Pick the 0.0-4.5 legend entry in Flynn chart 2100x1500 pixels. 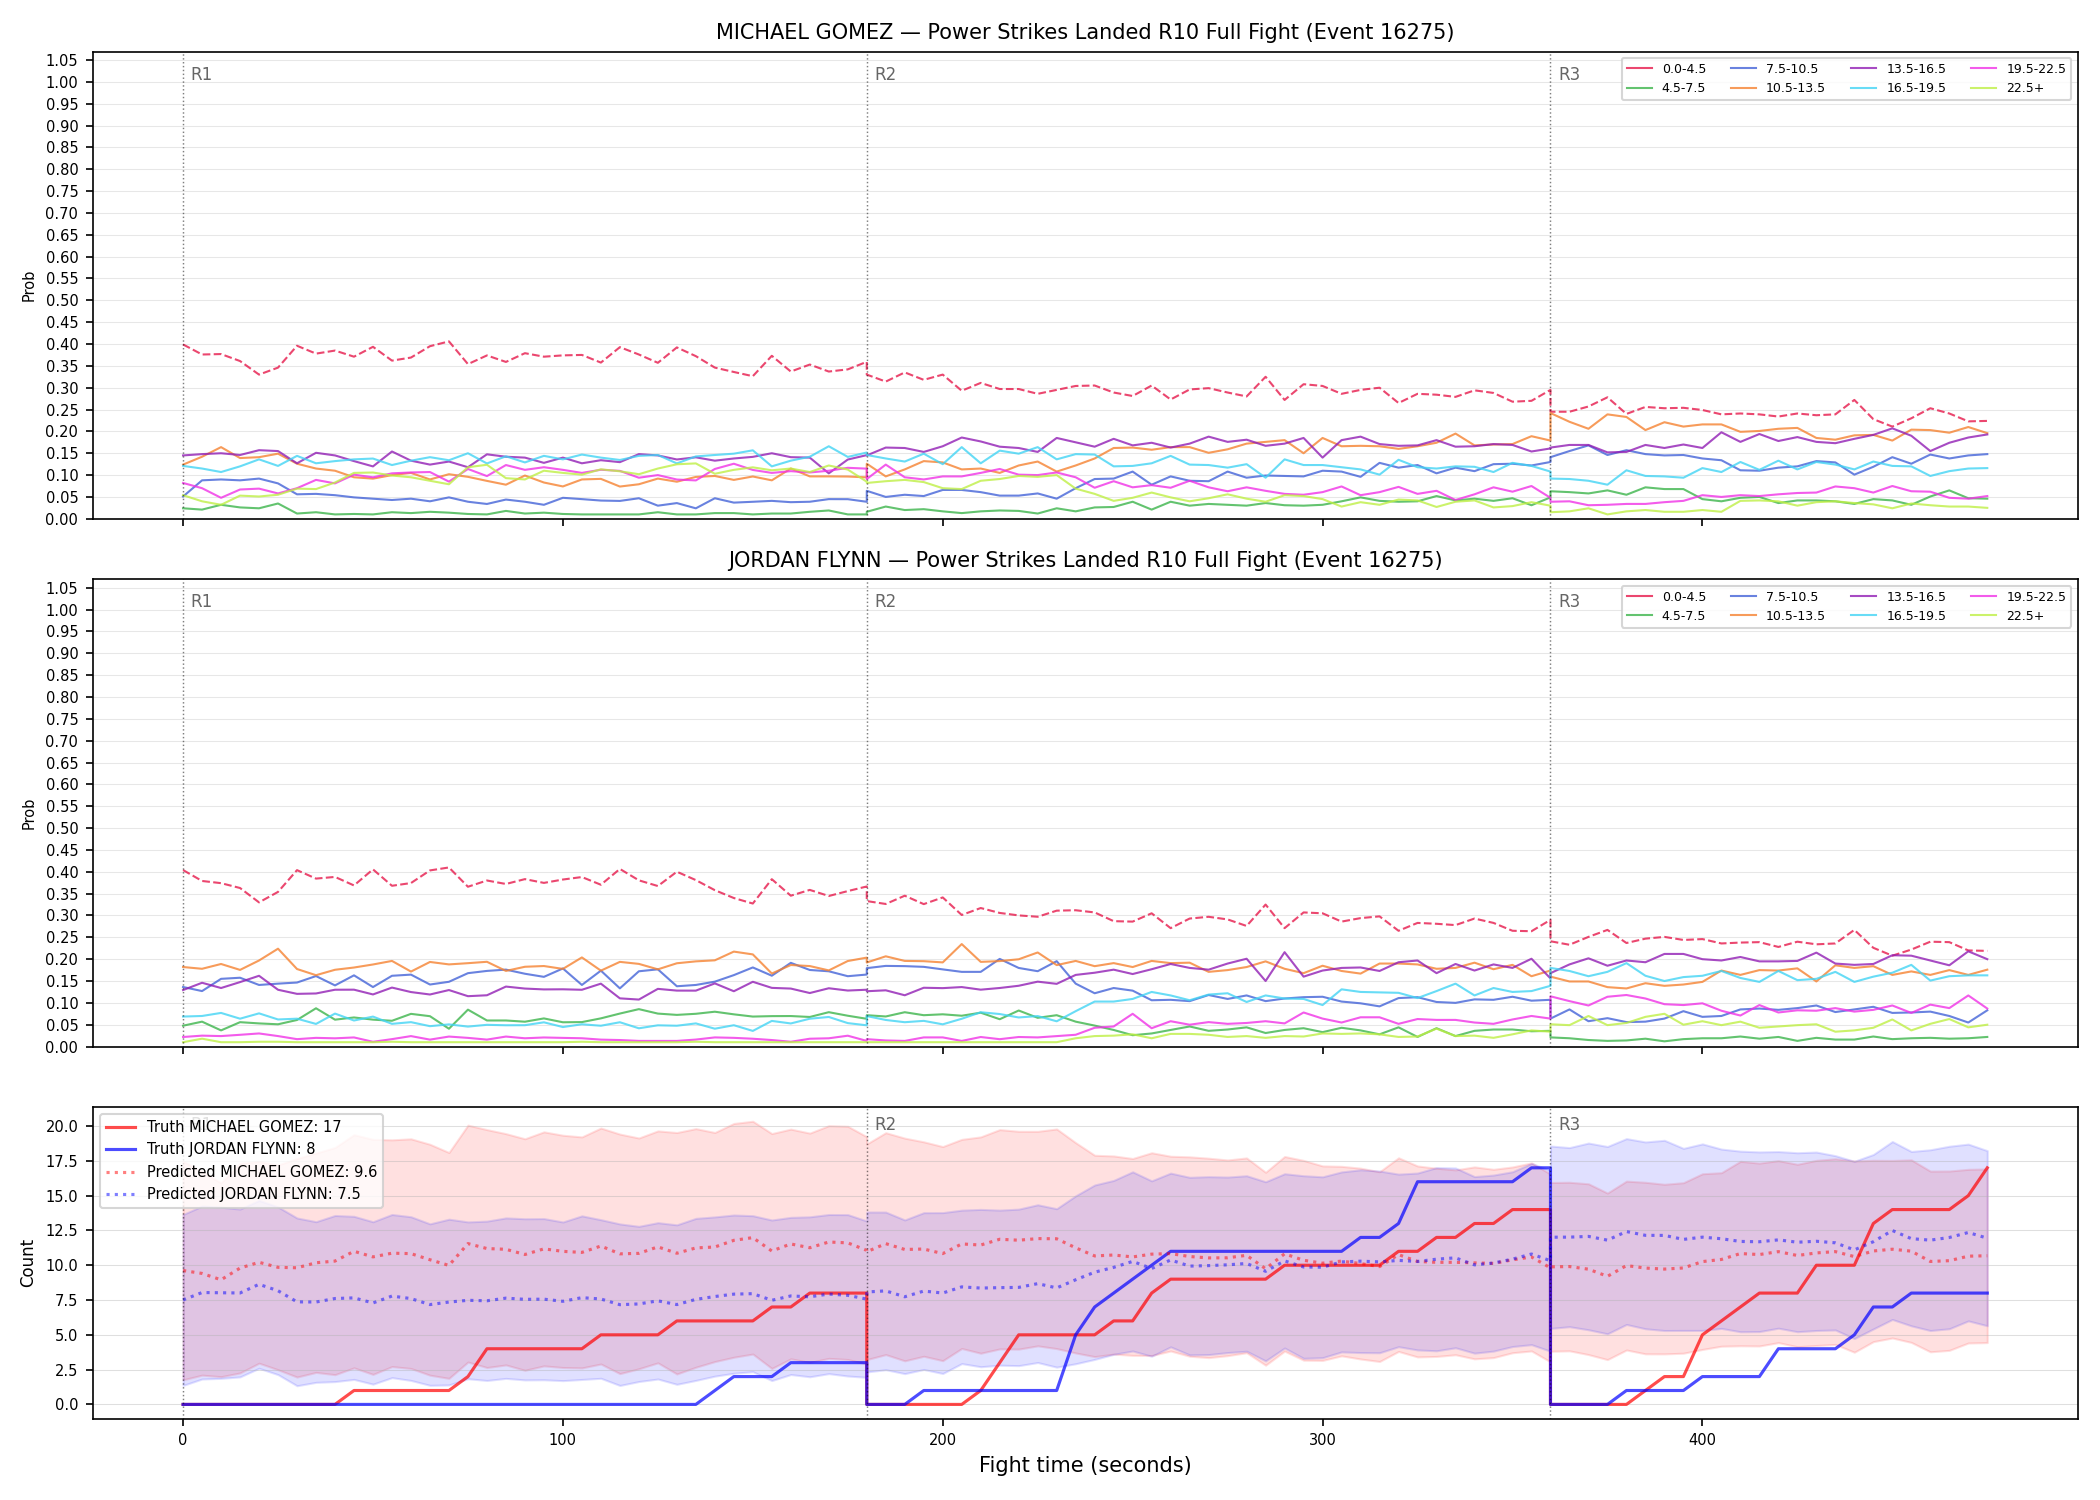point(1667,597)
